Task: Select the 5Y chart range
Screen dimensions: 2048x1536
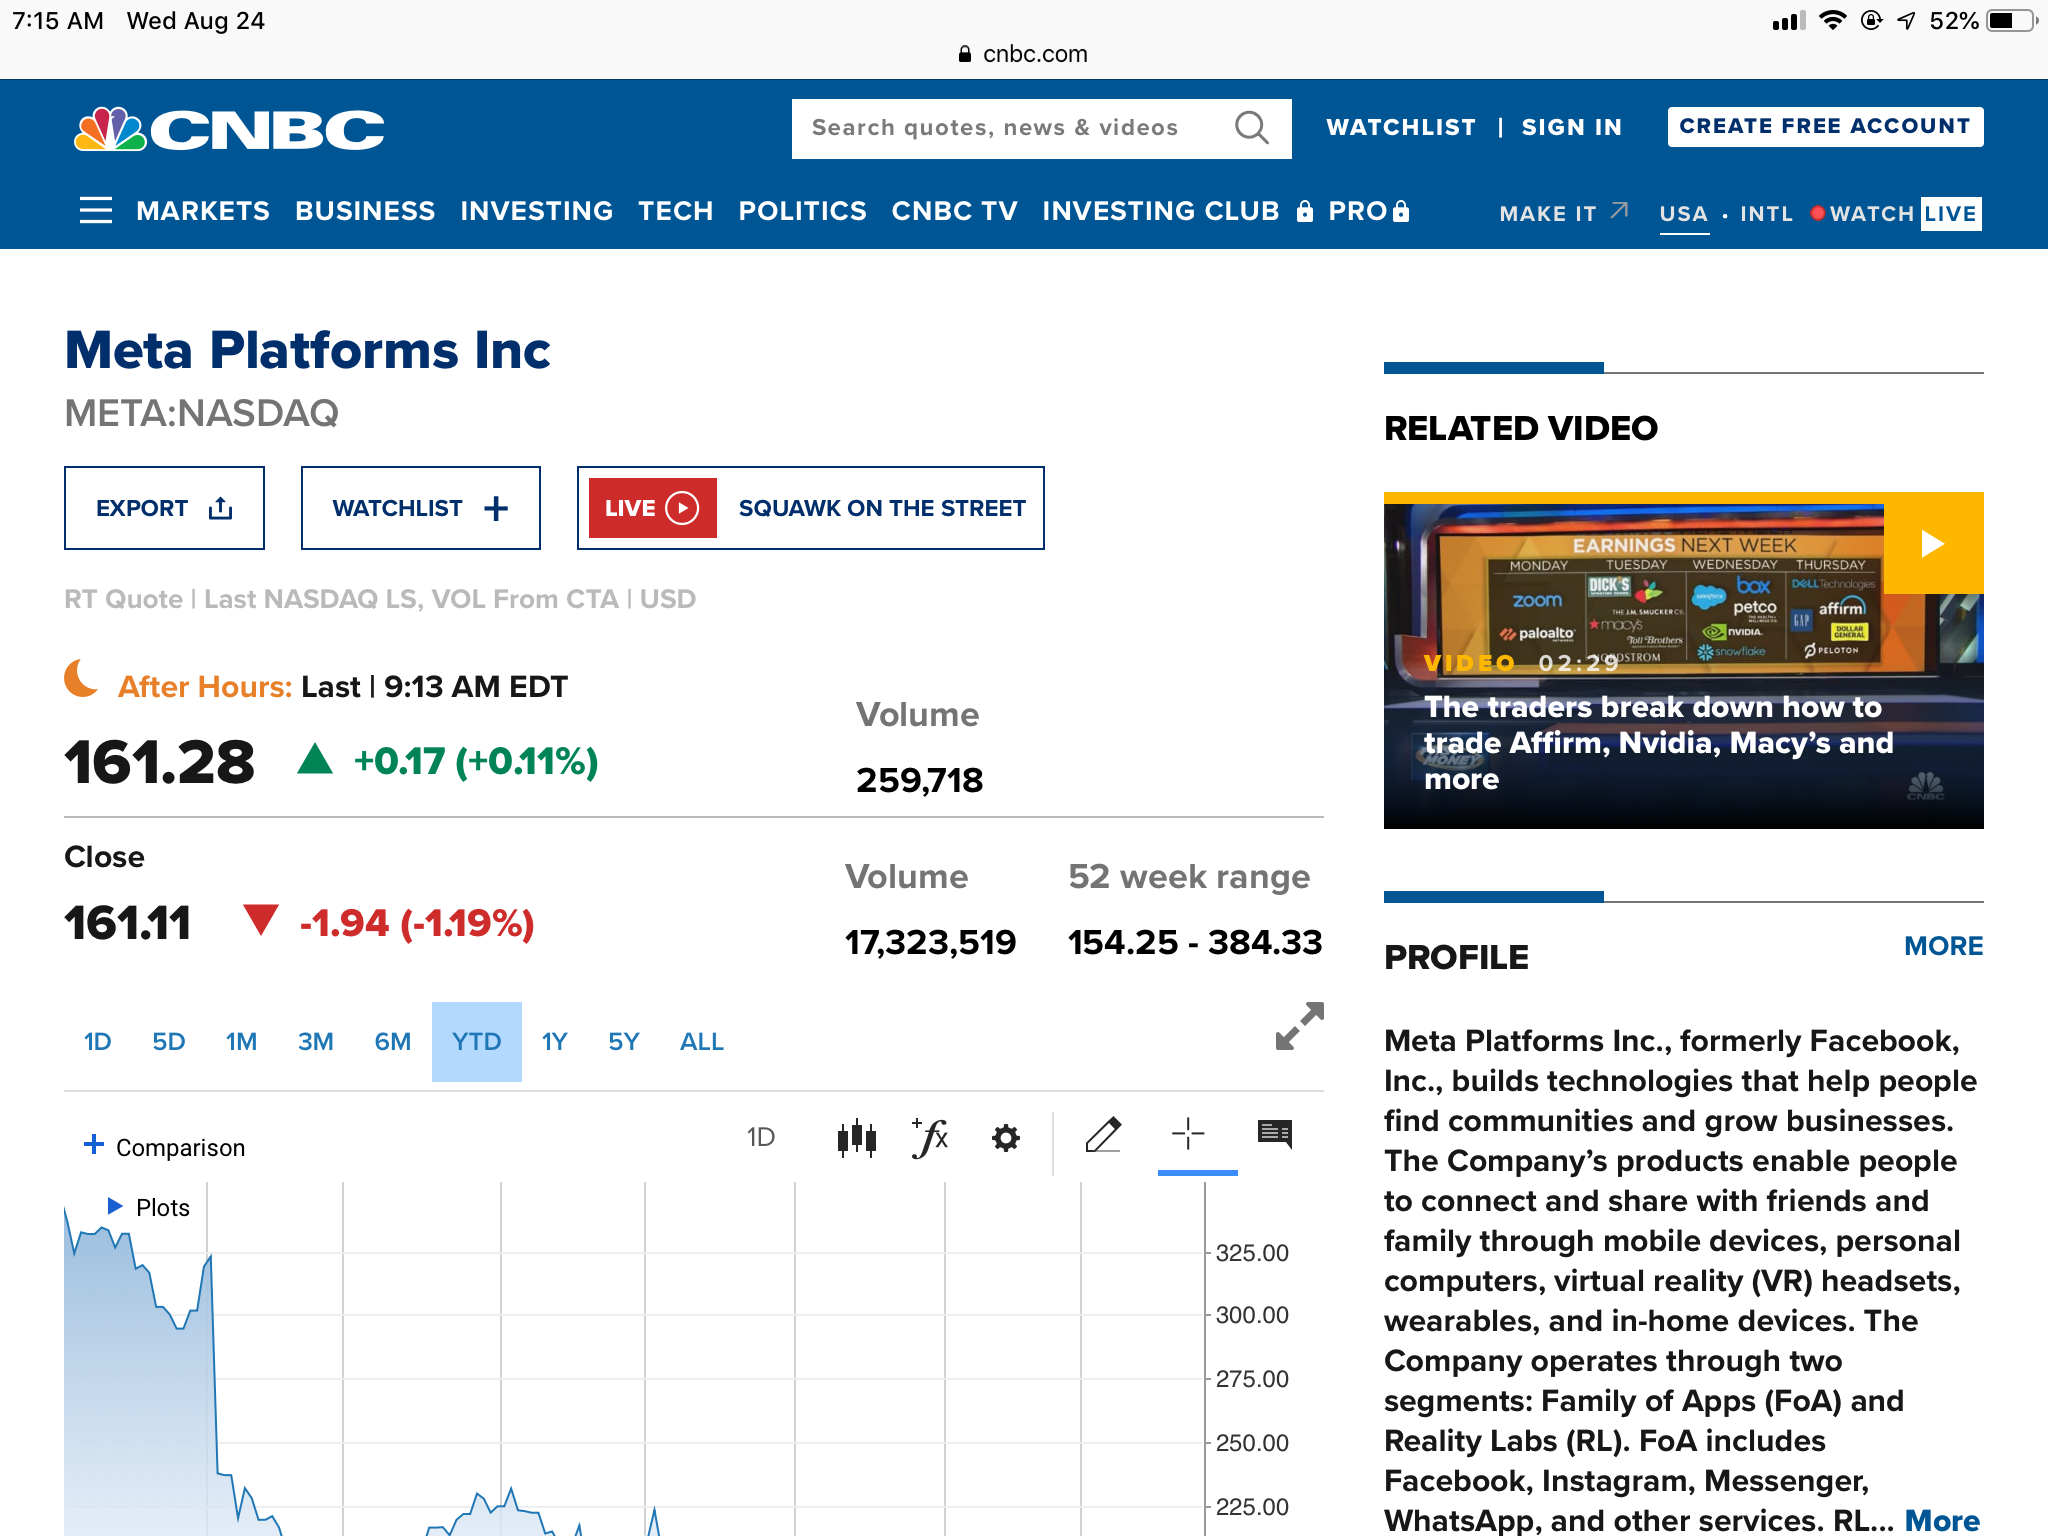Action: pyautogui.click(x=623, y=1042)
